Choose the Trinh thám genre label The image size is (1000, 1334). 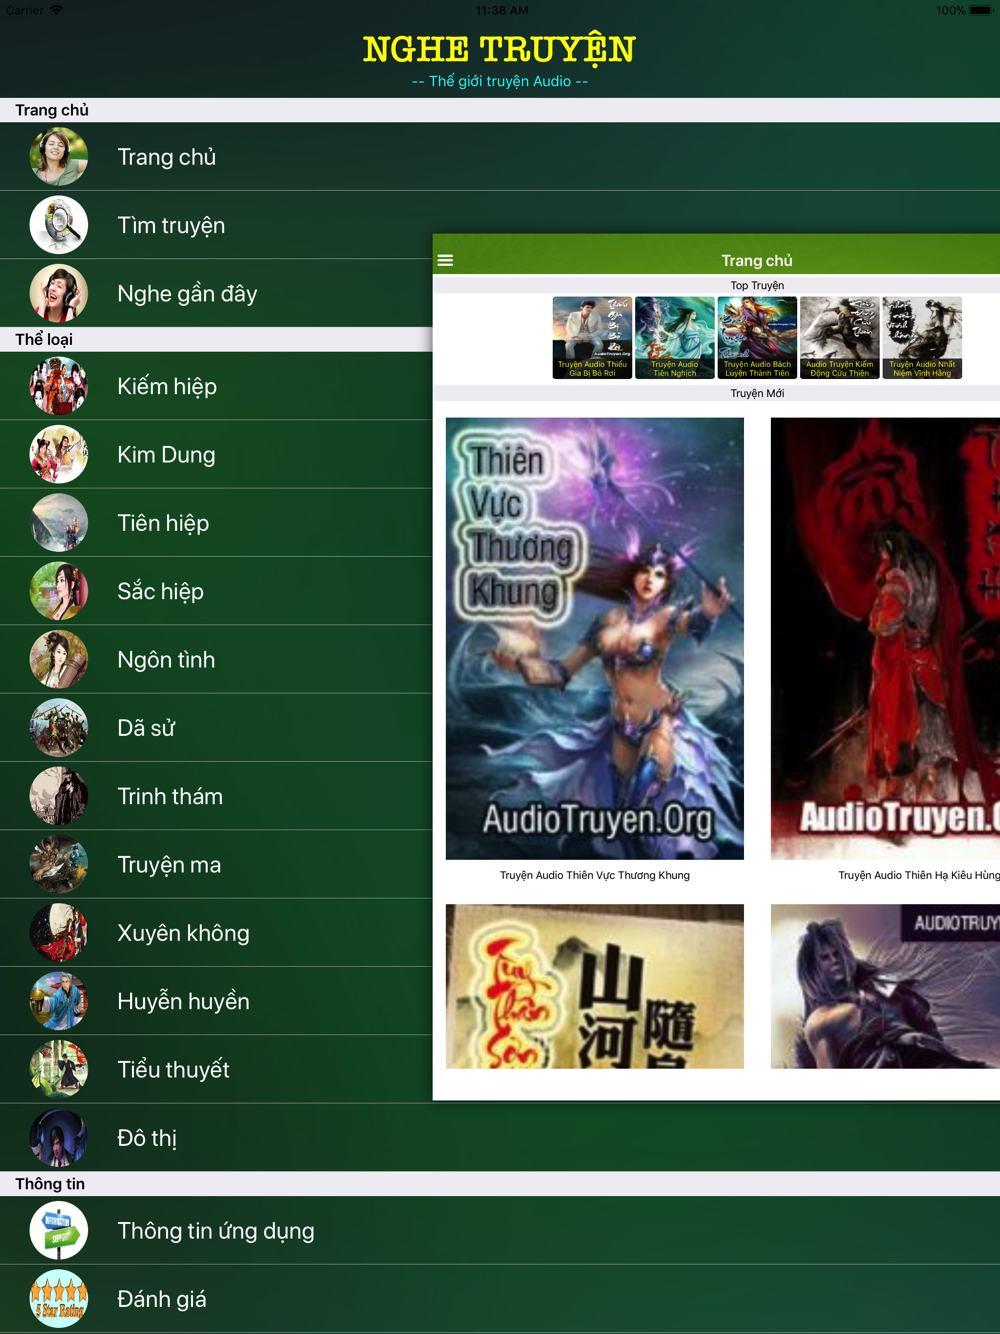170,796
